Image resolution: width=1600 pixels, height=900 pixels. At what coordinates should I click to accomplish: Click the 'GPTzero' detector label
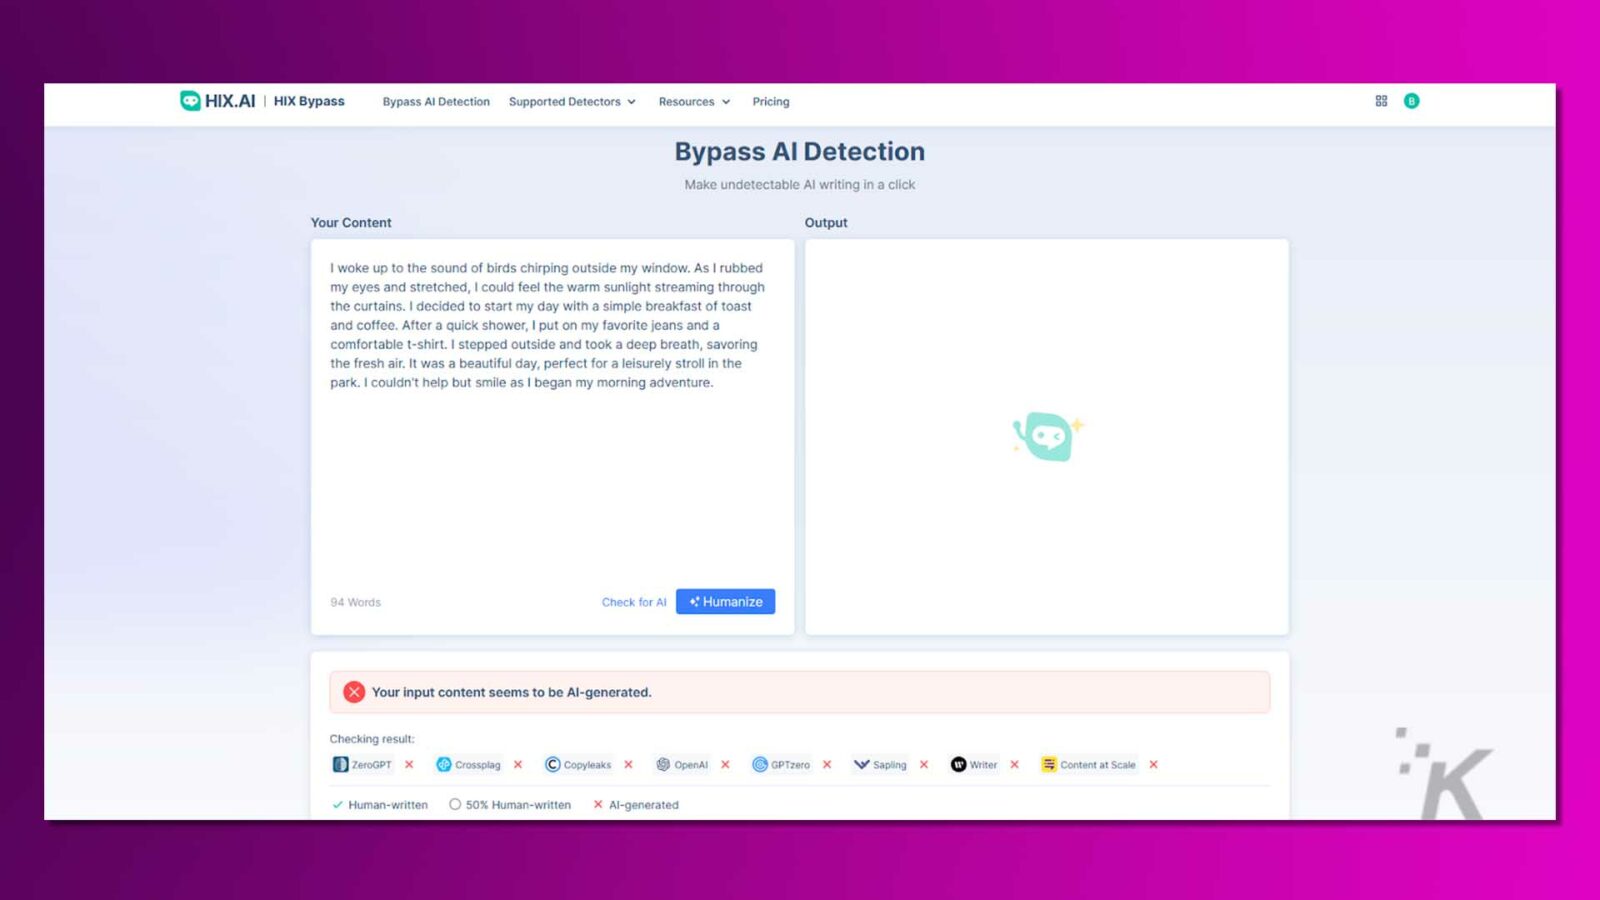(790, 765)
